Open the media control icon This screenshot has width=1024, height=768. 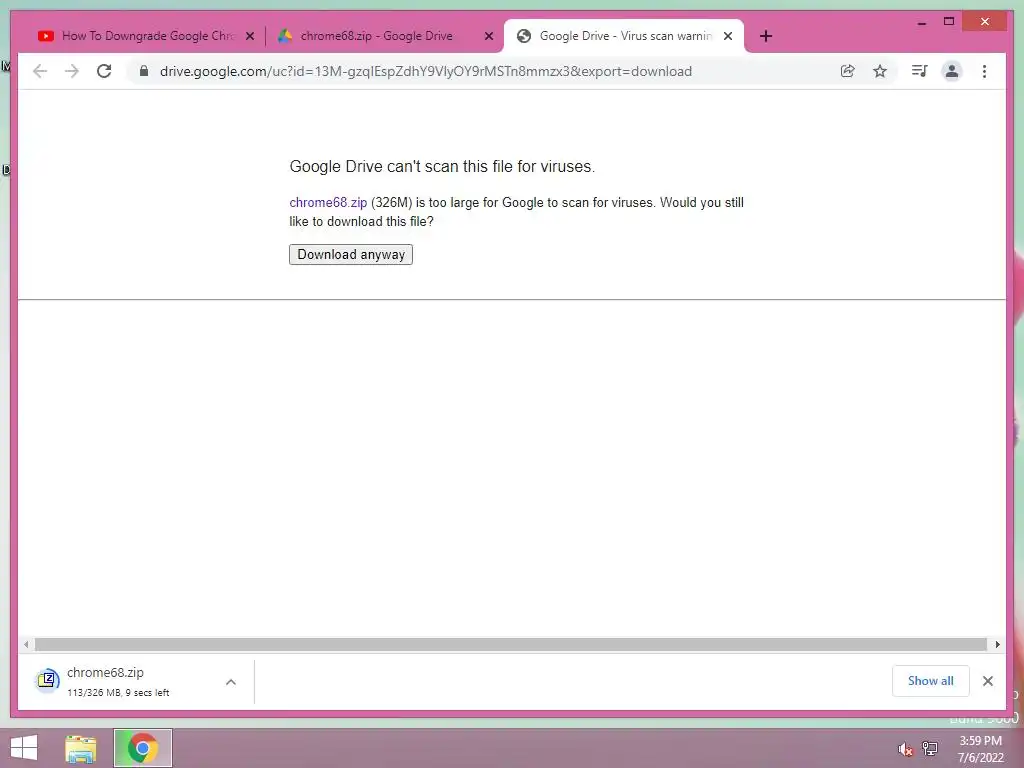pos(919,71)
